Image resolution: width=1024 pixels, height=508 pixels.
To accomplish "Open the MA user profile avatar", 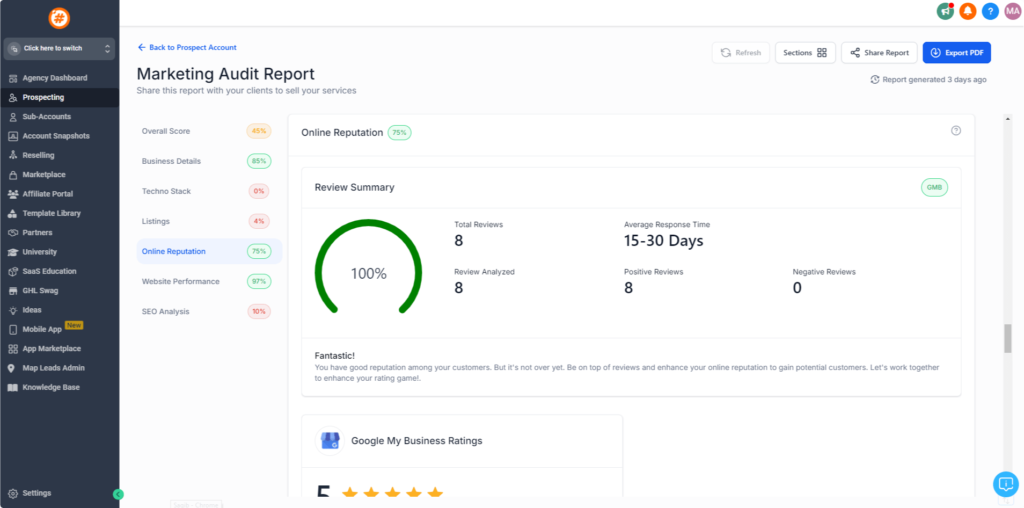I will coord(1012,11).
